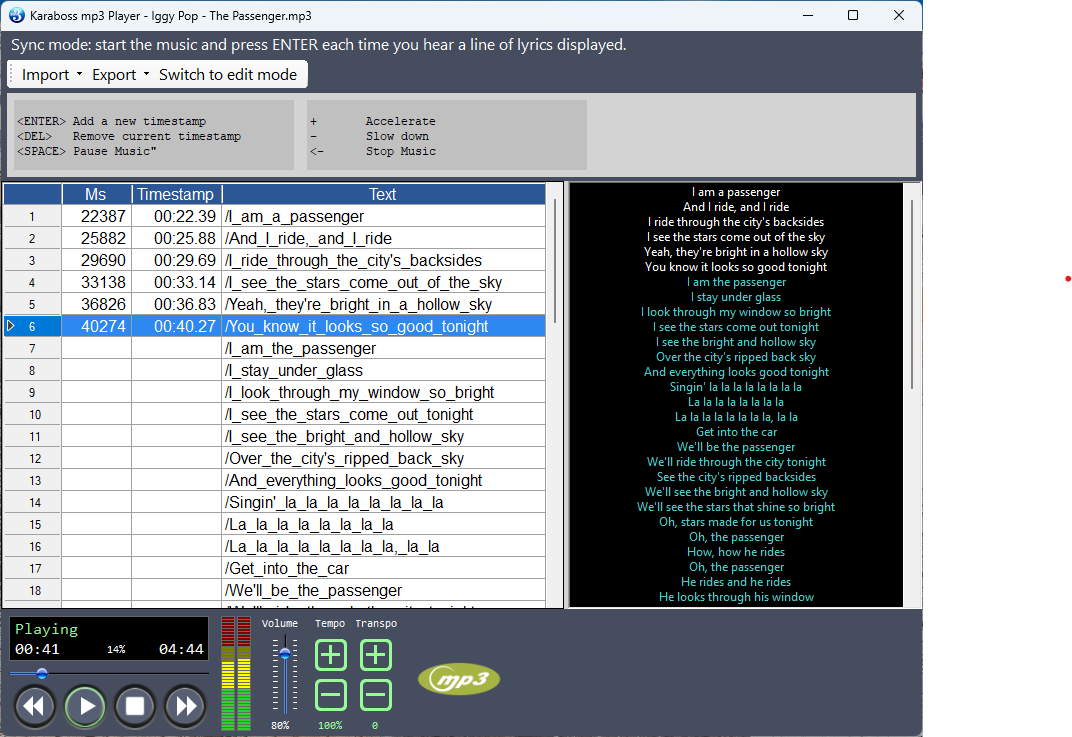
Task: Open the Export dropdown menu
Action: pyautogui.click(x=115, y=75)
